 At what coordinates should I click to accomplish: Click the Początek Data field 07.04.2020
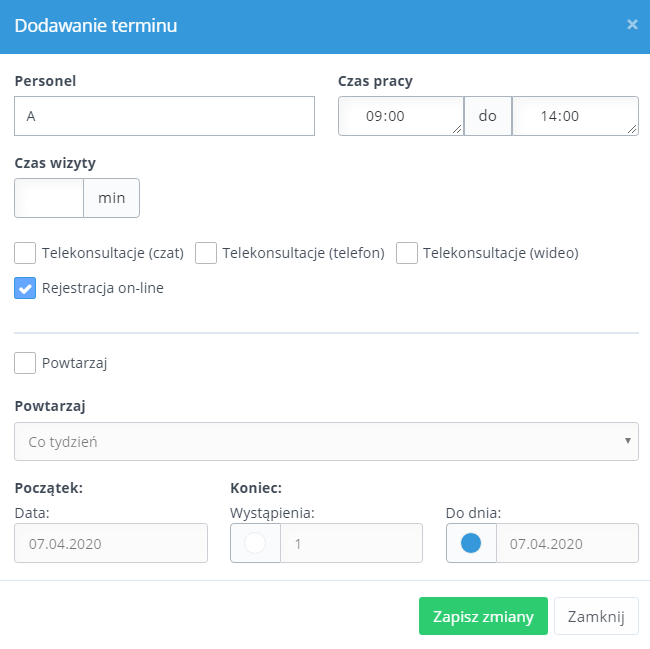point(111,543)
